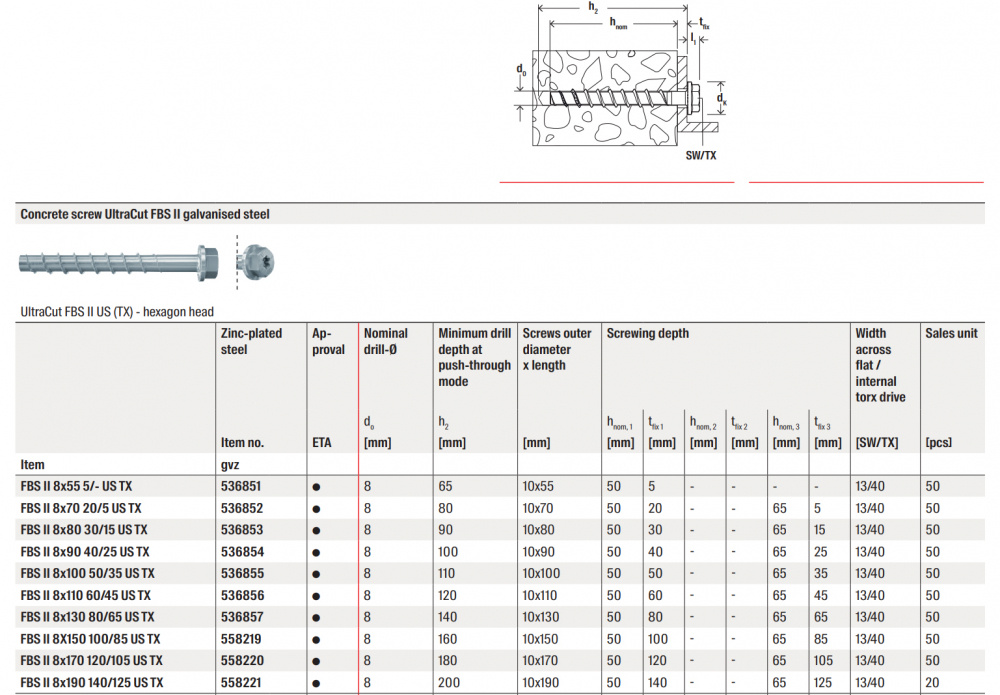Select item 'FBS II 8x55 5/- US TX'
The image size is (1000, 695).
click(x=76, y=486)
